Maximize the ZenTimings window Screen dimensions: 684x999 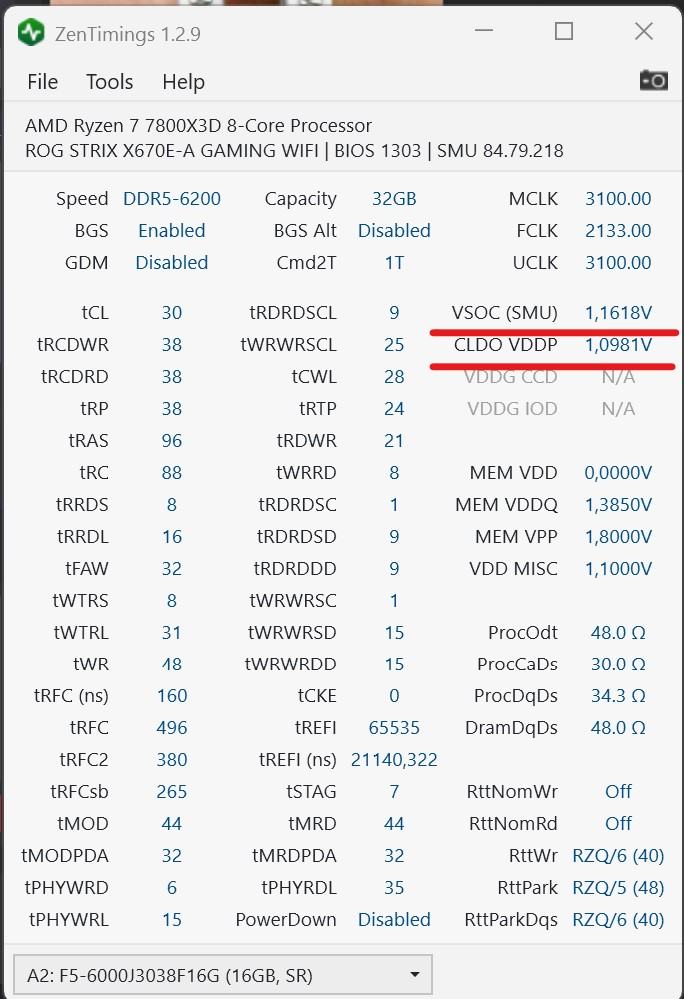pyautogui.click(x=564, y=31)
